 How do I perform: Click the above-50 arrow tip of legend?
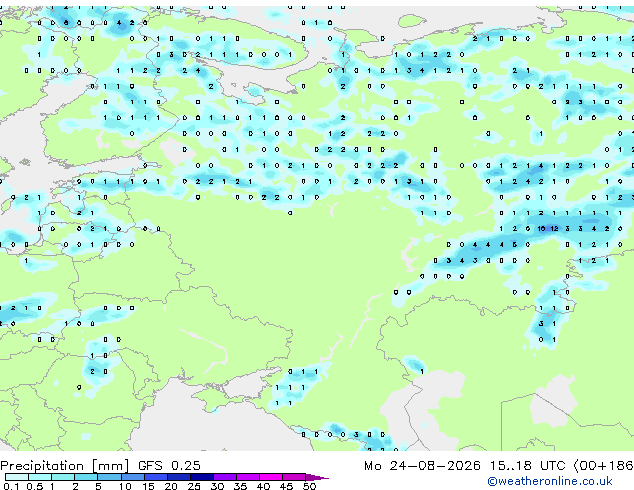point(317,478)
